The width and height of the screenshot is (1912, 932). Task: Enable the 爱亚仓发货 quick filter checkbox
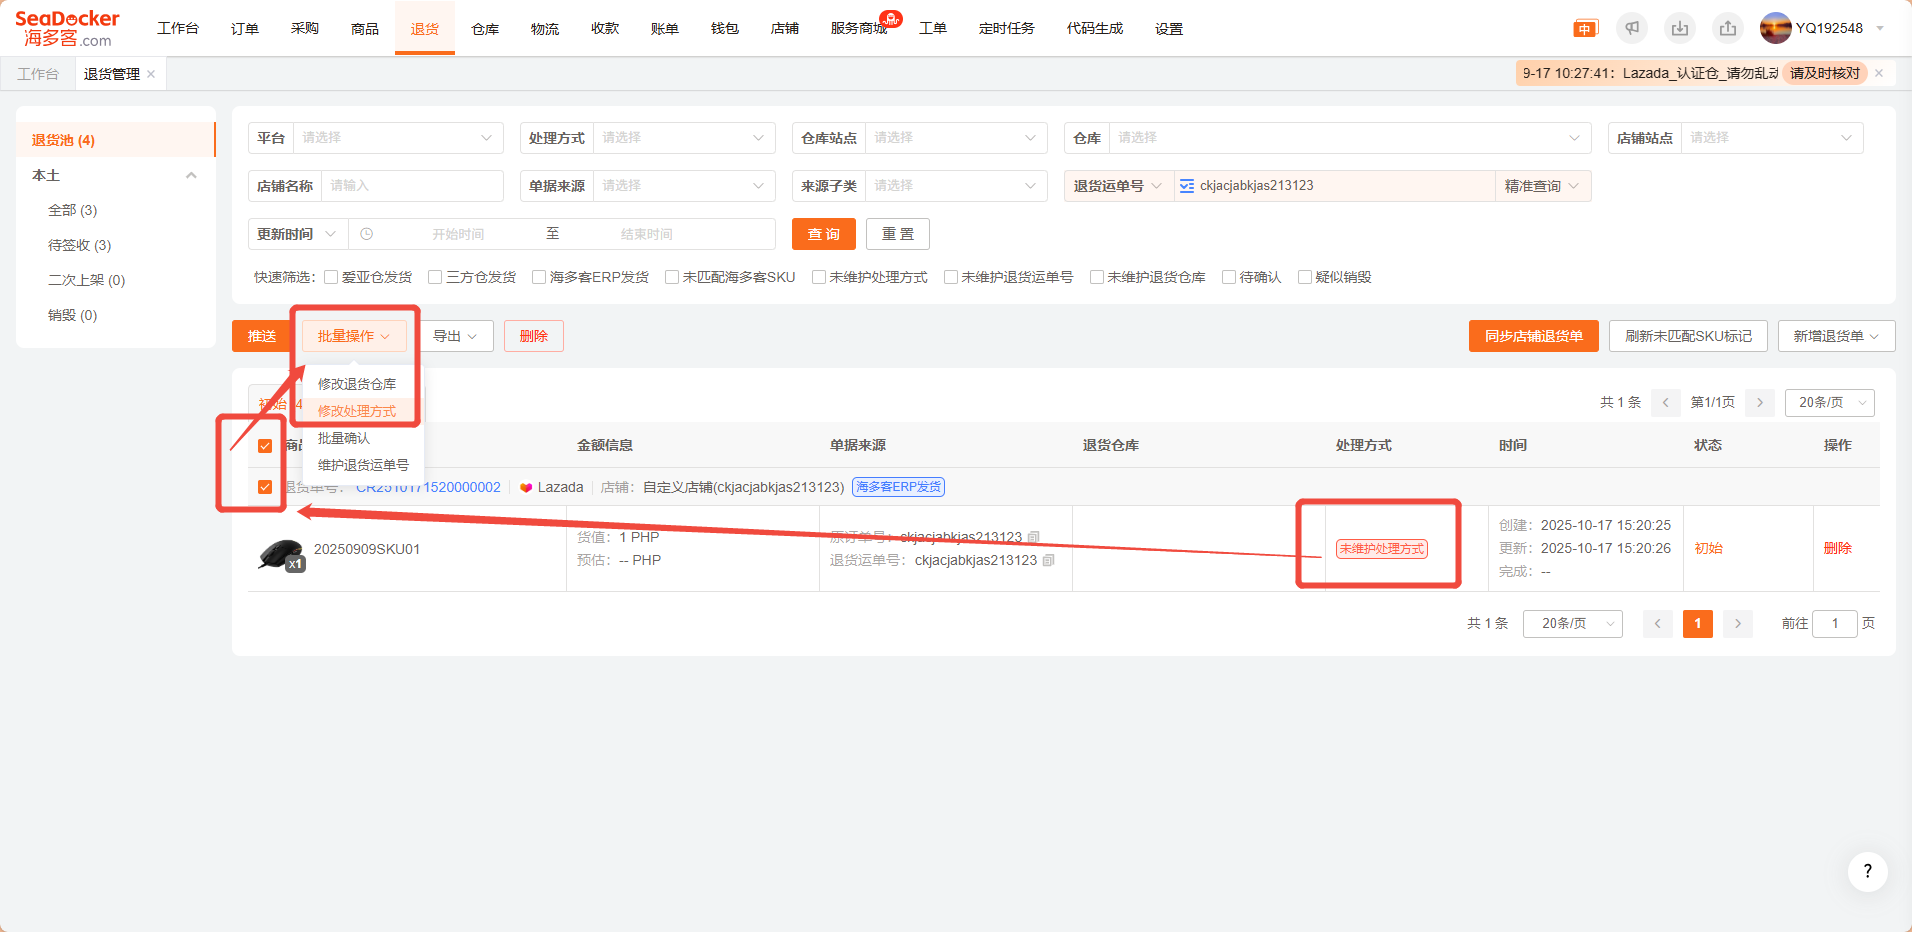[x=331, y=277]
